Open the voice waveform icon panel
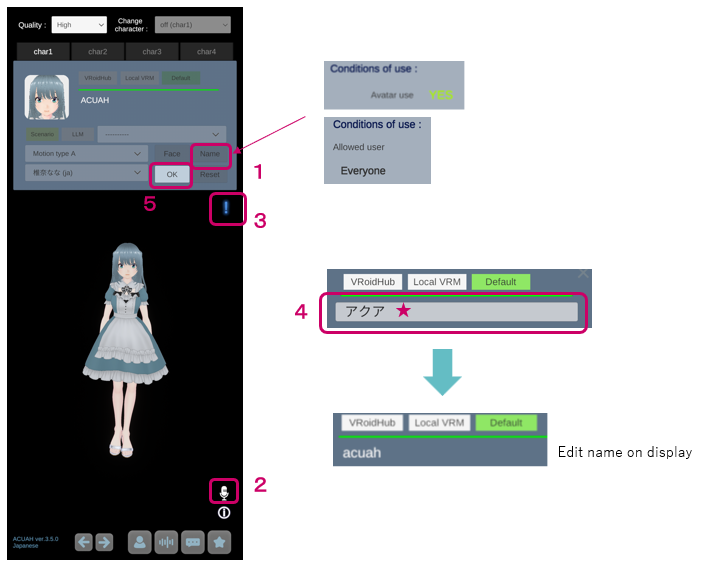This screenshot has width=705, height=565. (x=166, y=542)
